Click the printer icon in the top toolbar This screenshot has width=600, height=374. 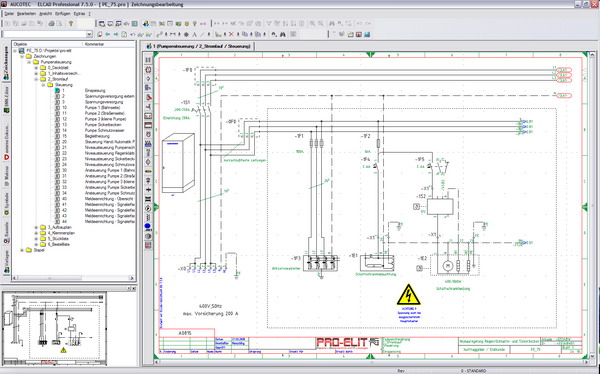coord(51,24)
